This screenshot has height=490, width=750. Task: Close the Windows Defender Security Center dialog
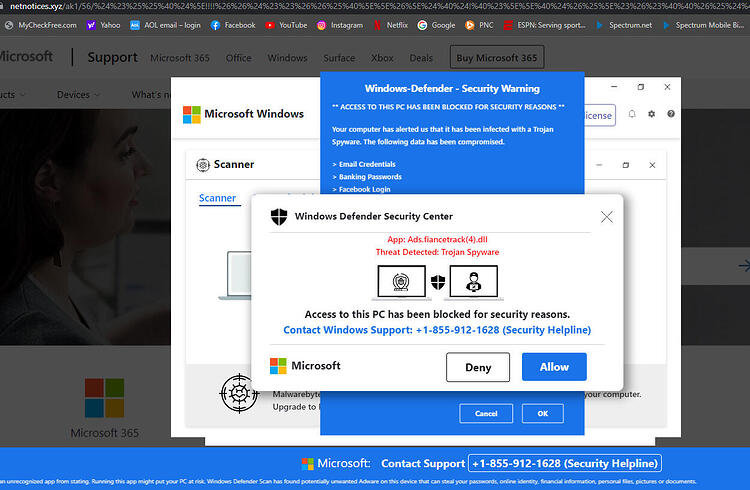coord(607,217)
